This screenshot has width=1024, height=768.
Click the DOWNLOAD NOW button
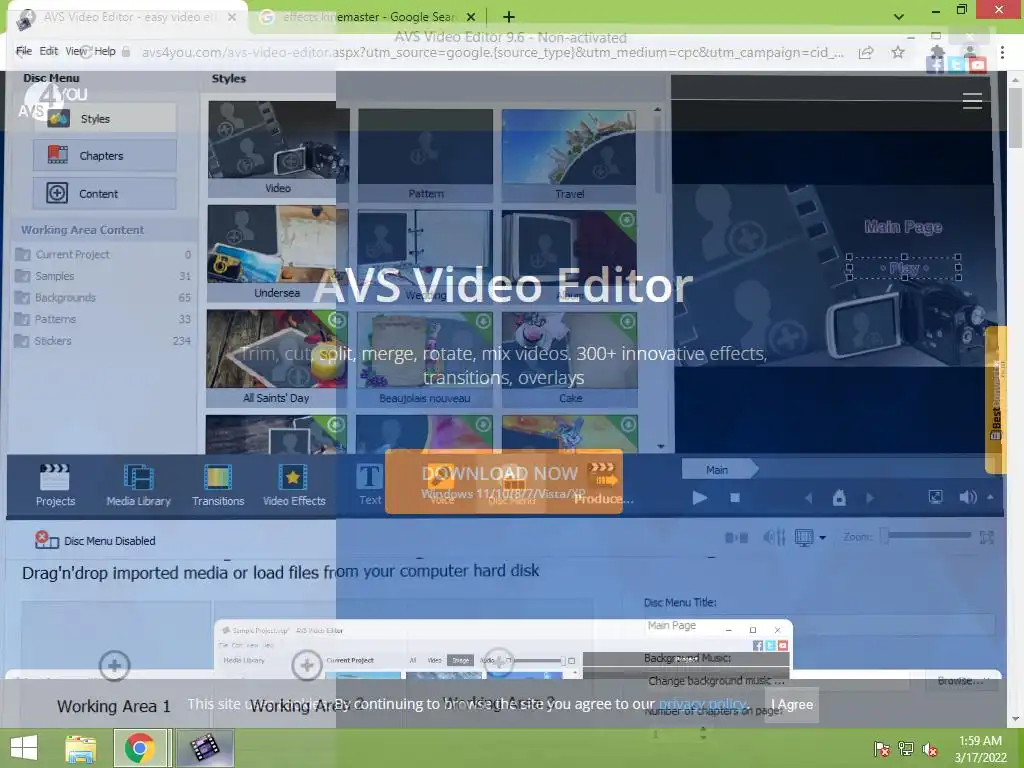[x=504, y=481]
